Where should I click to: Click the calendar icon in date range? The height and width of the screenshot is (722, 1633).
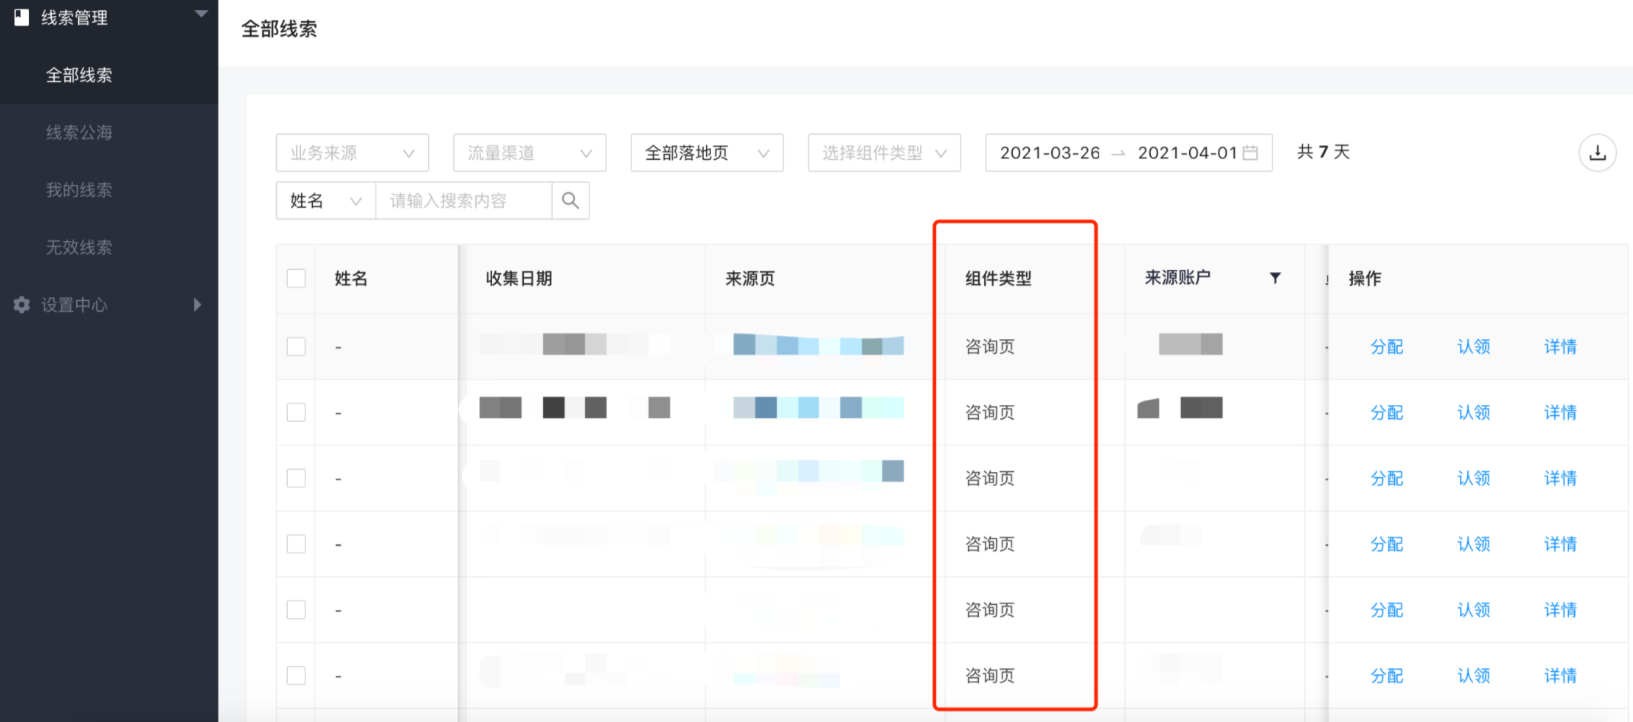(1250, 153)
